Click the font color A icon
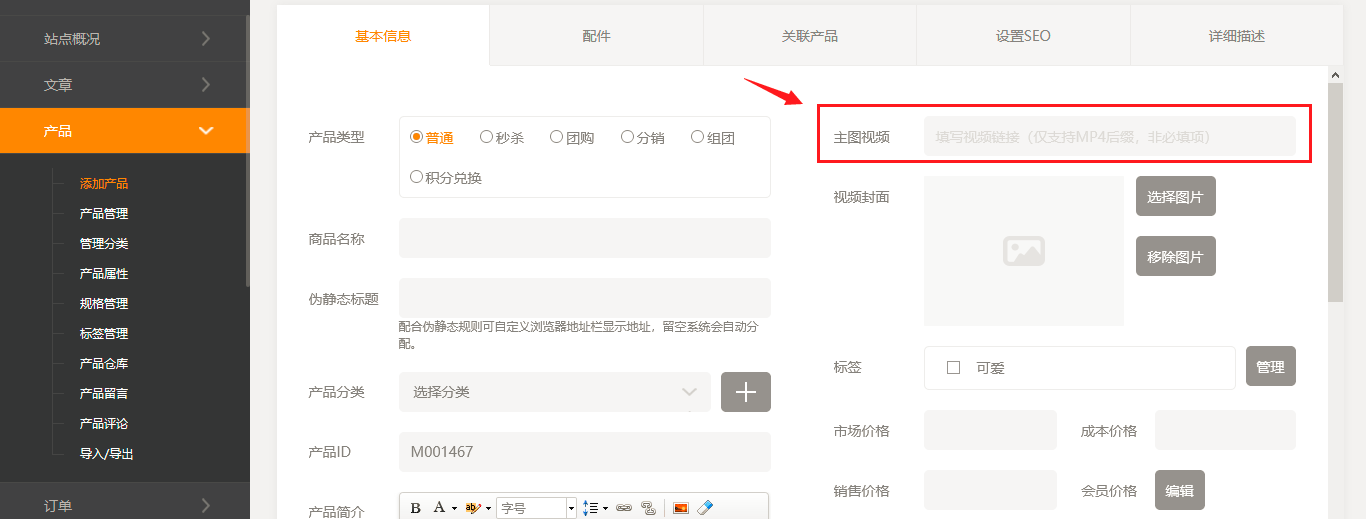The image size is (1366, 519). [439, 508]
